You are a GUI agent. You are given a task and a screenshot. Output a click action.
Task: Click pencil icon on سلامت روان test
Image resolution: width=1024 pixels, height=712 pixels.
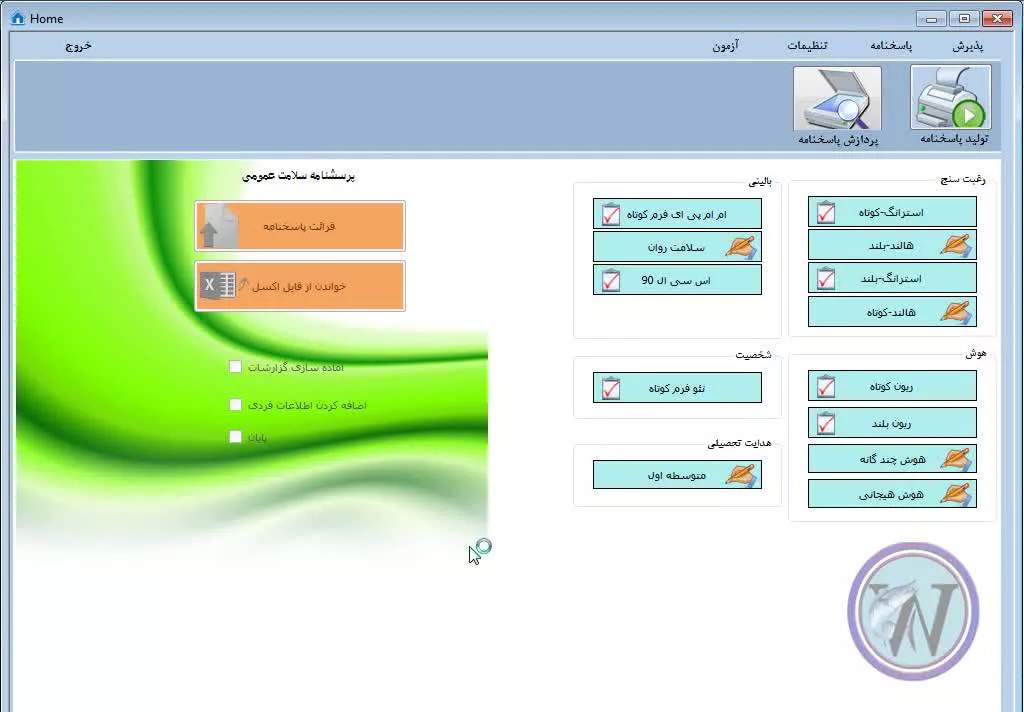pos(740,246)
